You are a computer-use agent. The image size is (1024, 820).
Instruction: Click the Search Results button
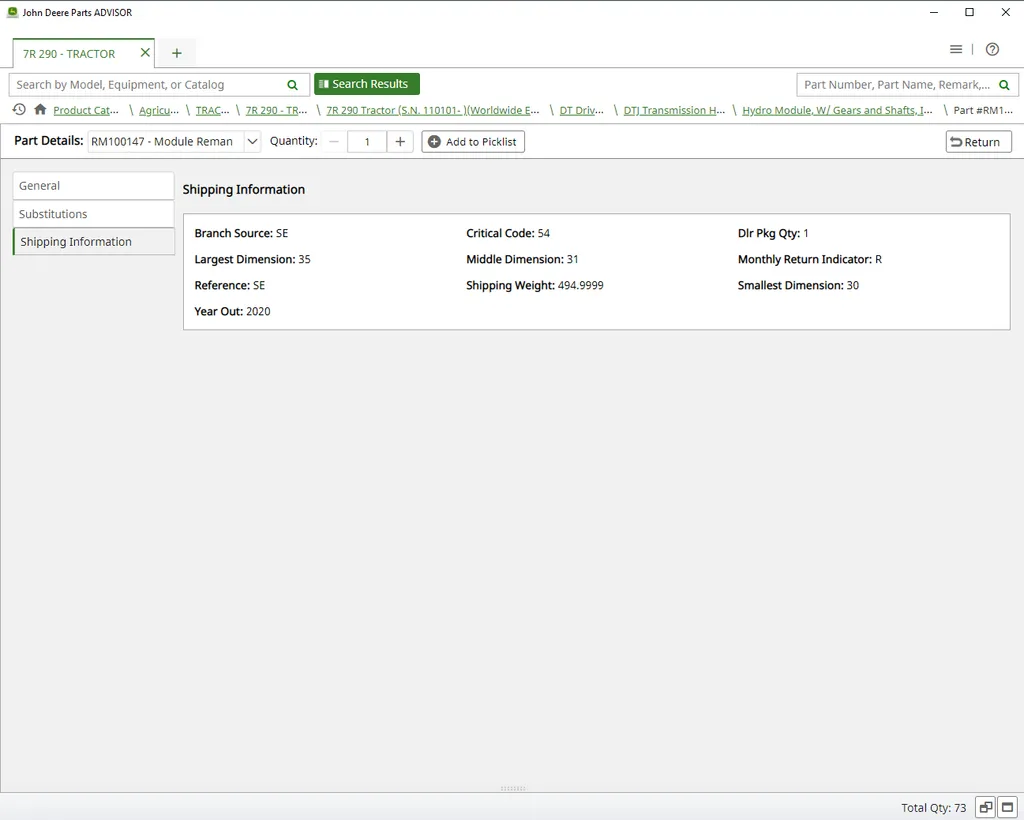366,84
